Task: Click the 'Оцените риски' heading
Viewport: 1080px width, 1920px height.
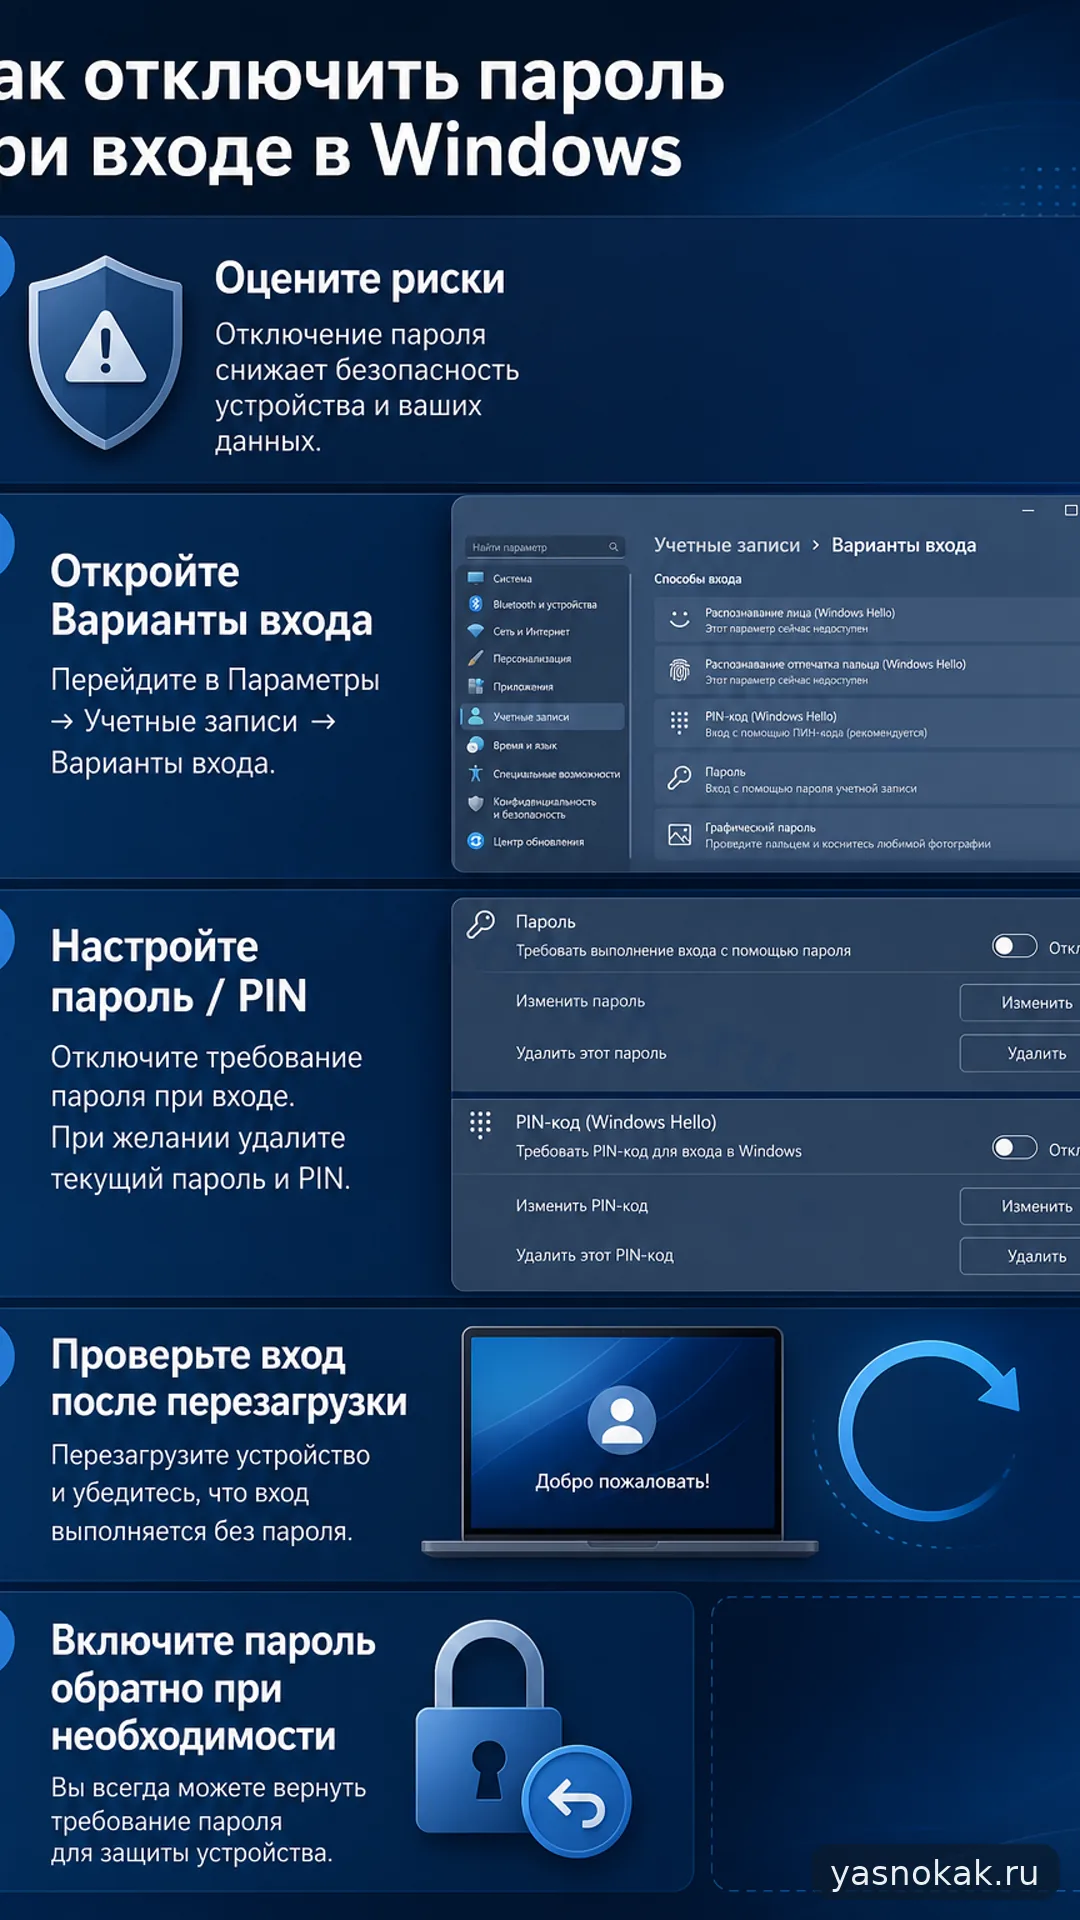Action: tap(360, 279)
